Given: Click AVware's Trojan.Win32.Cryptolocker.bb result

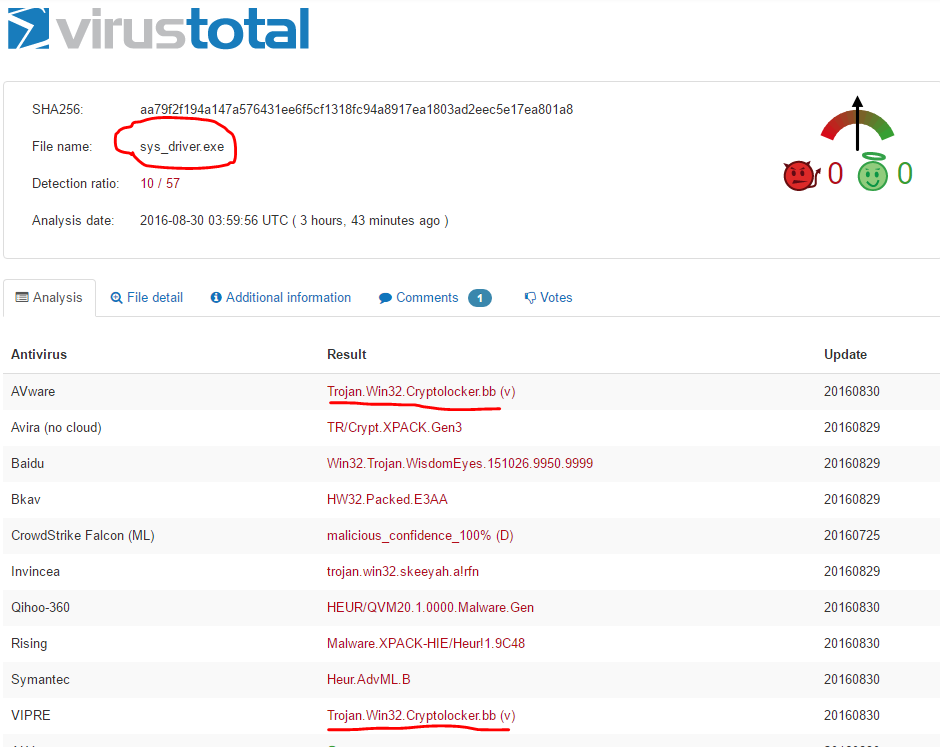Looking at the screenshot, I should [421, 391].
